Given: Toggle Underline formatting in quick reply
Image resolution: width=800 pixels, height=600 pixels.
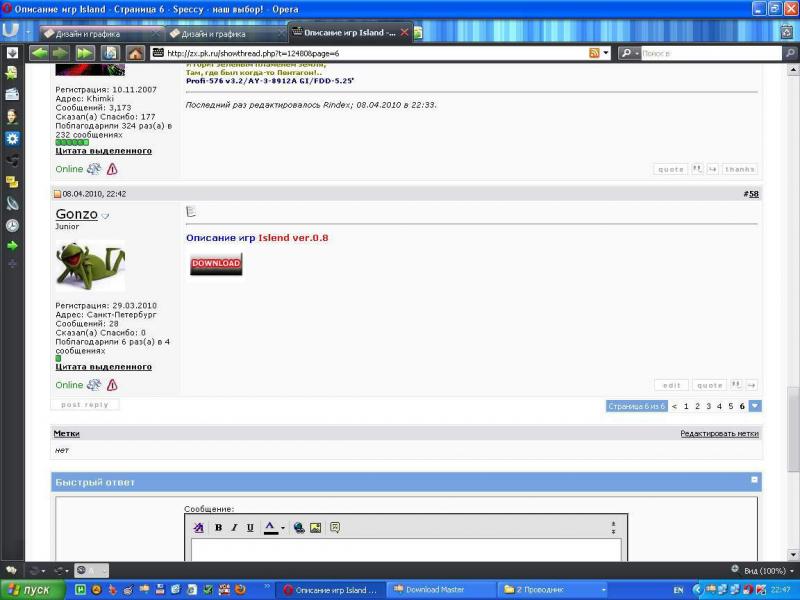Looking at the screenshot, I should pyautogui.click(x=250, y=528).
